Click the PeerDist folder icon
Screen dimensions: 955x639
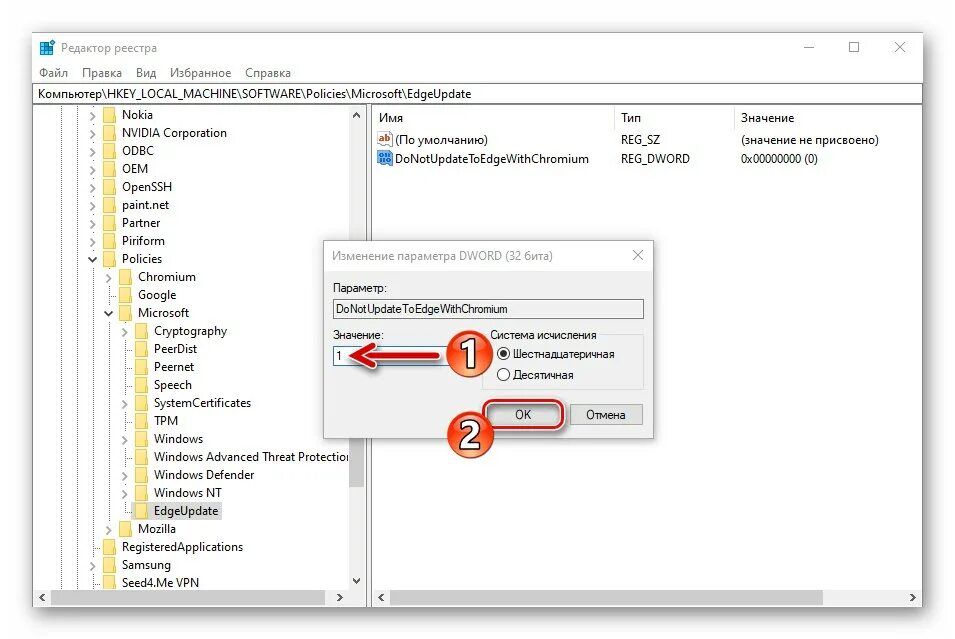(x=141, y=348)
